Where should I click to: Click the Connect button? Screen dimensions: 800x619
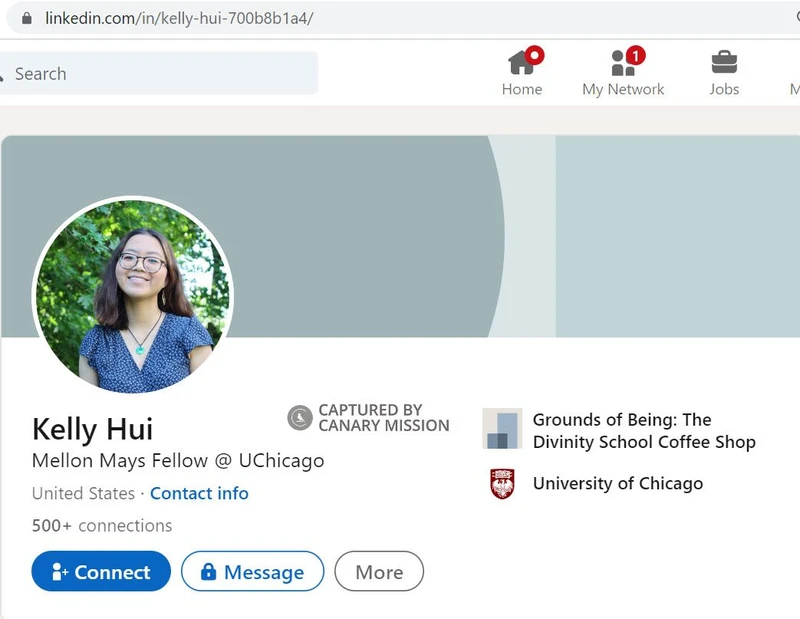click(x=101, y=571)
